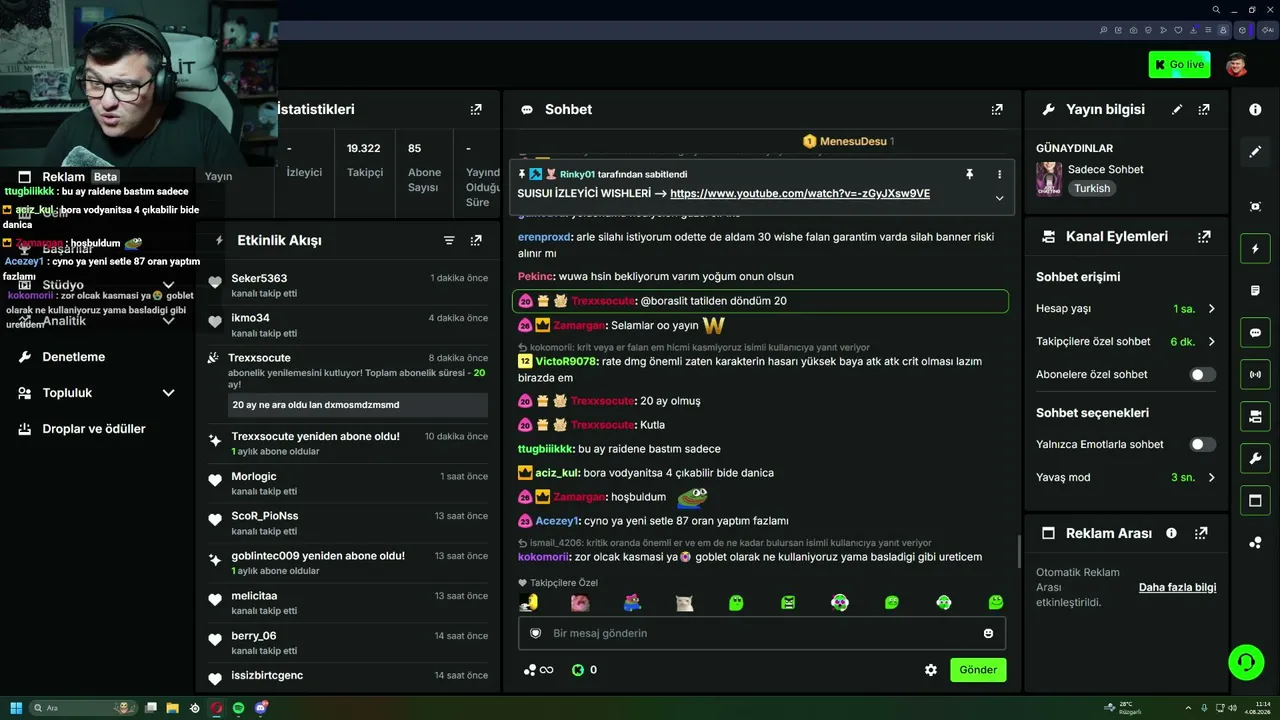
Task: Click the Sadece Sohbet category thumbnail
Action: pyautogui.click(x=1049, y=179)
